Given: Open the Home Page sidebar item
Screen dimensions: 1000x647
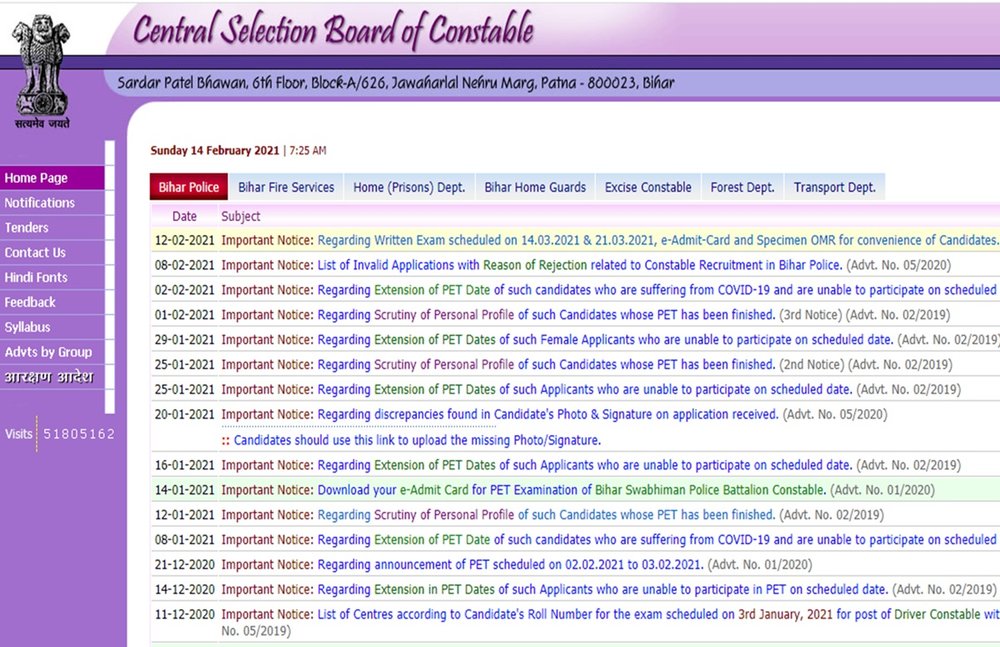Looking at the screenshot, I should 52,178.
